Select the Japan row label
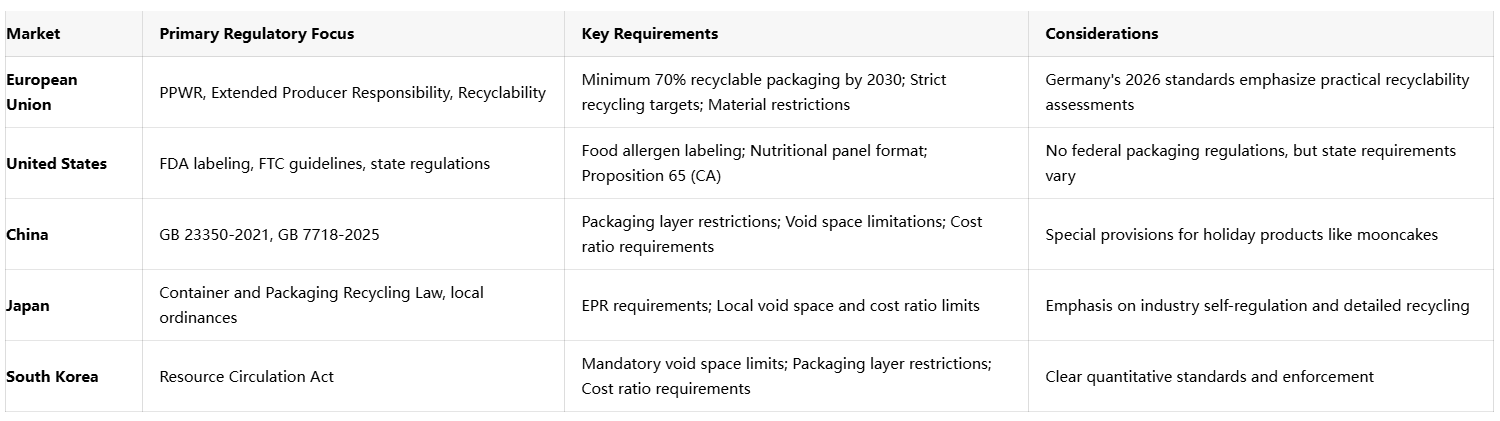 (27, 306)
